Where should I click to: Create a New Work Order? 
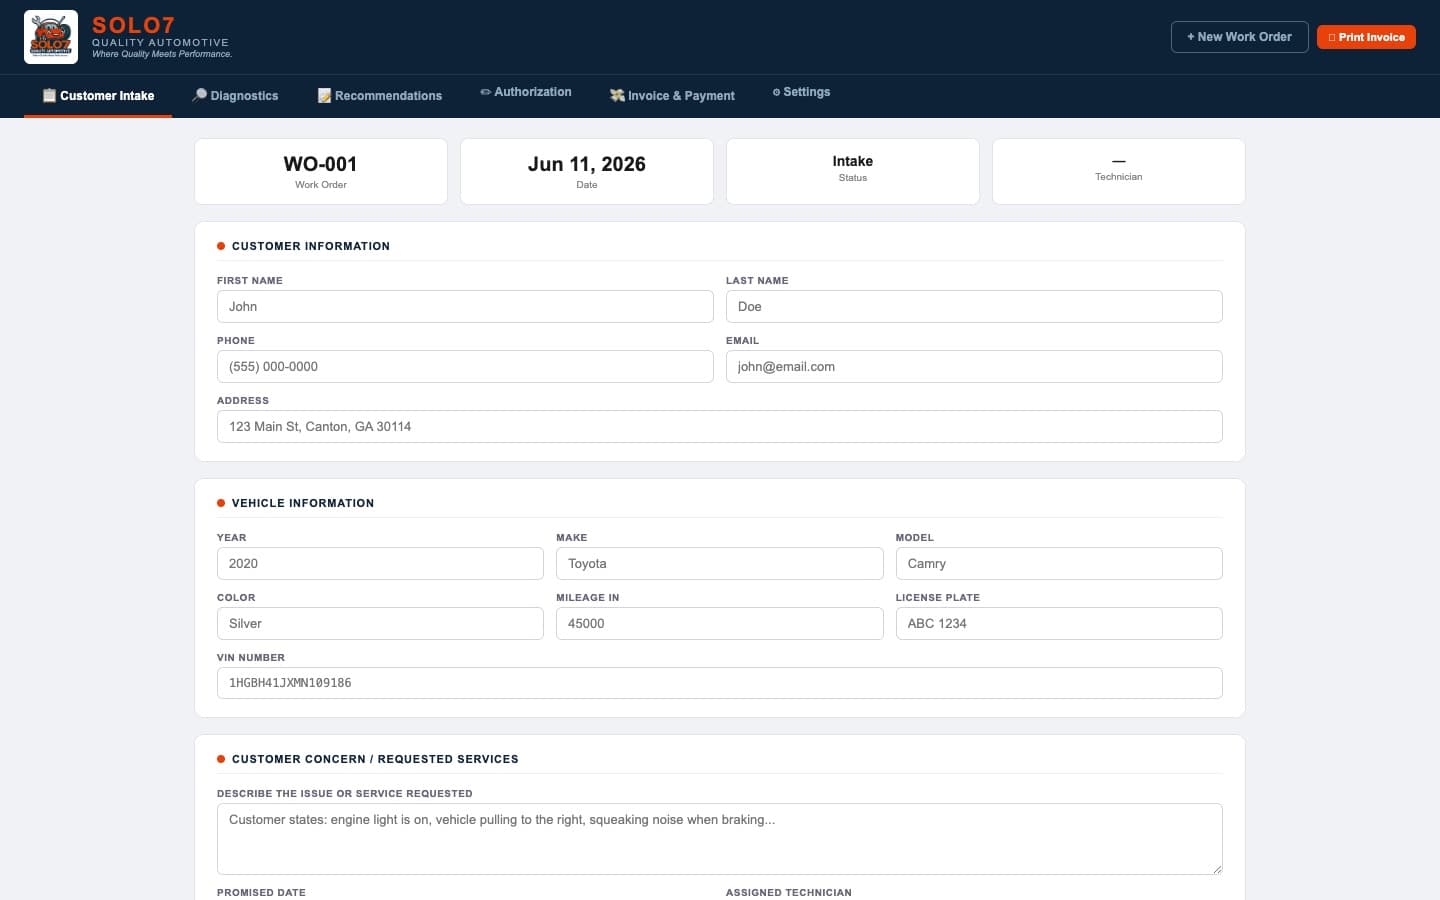pyautogui.click(x=1239, y=37)
